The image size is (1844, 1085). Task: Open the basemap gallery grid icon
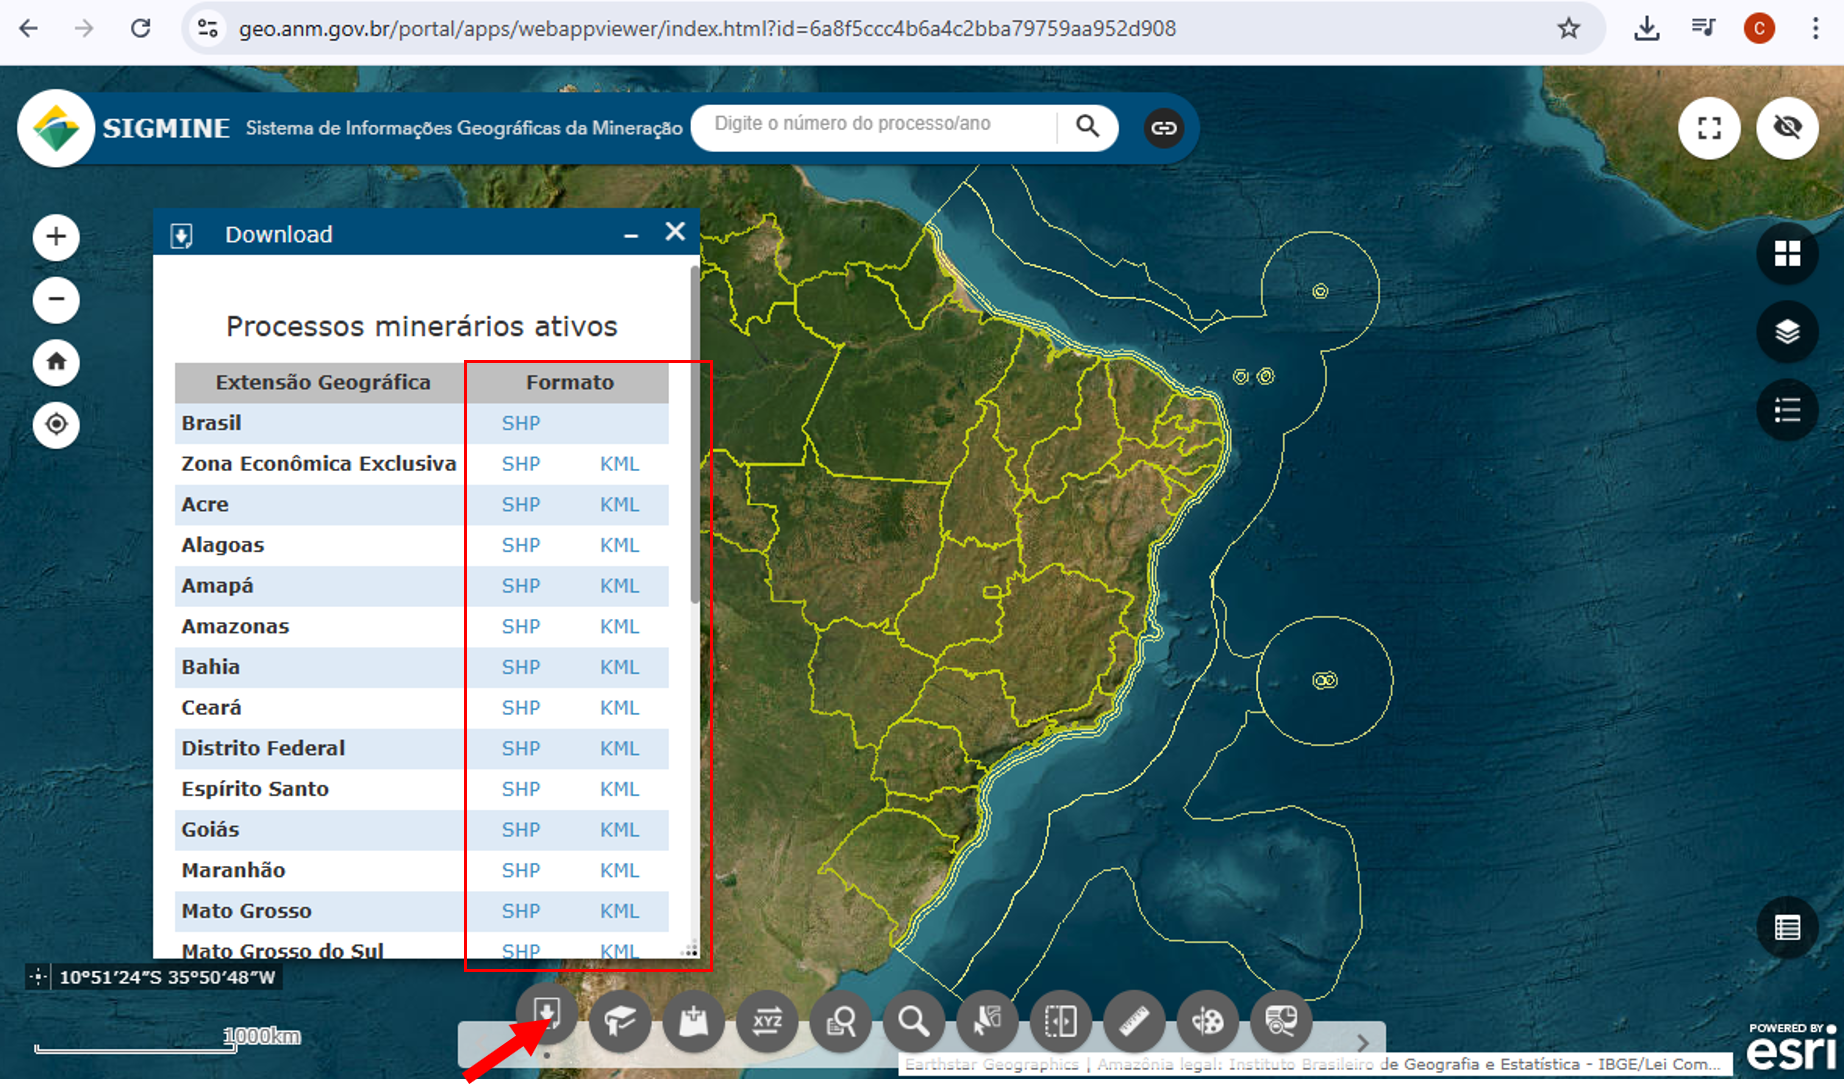point(1787,254)
